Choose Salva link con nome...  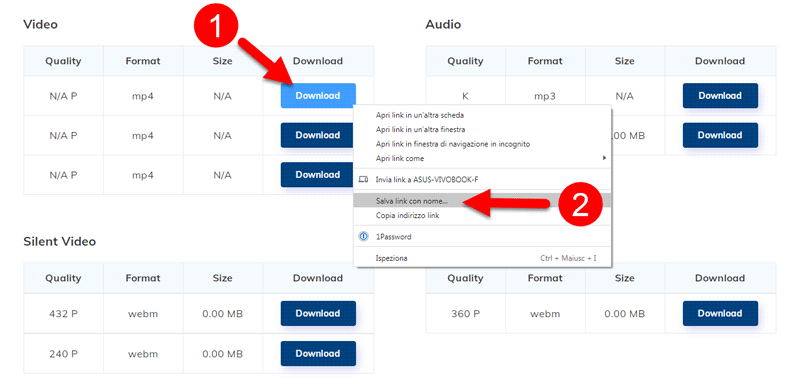click(482, 201)
